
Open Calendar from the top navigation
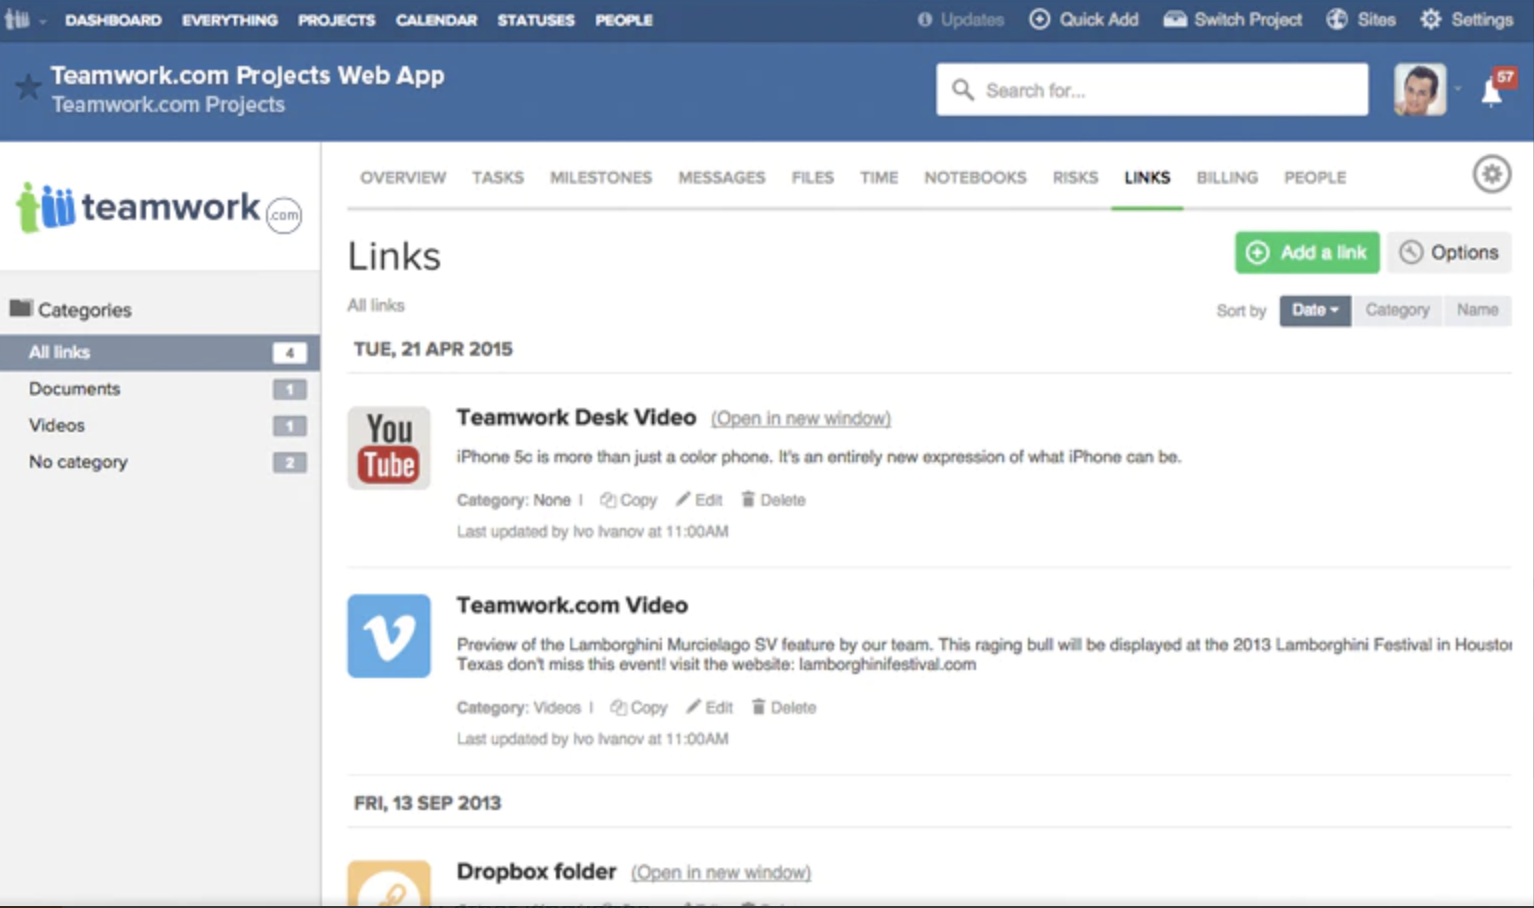(x=436, y=20)
